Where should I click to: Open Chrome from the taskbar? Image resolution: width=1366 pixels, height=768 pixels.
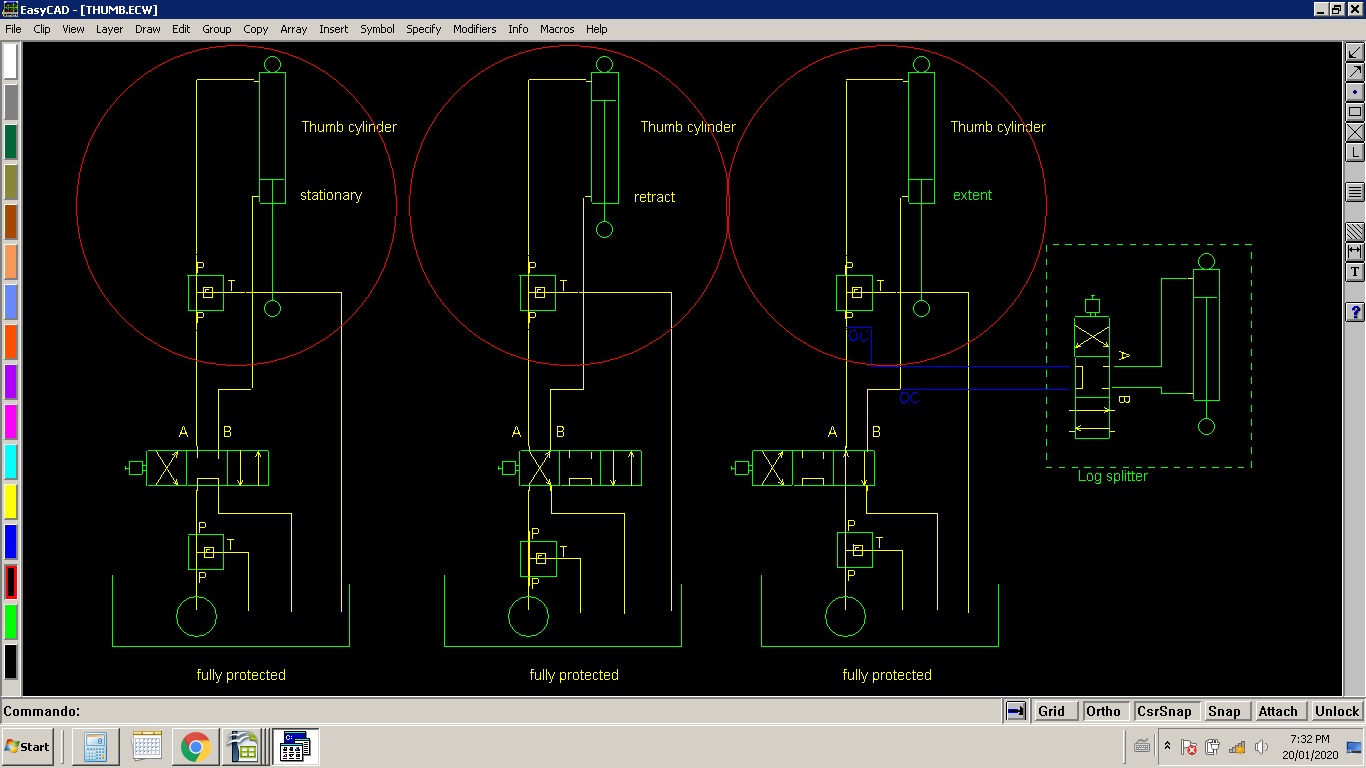click(196, 747)
